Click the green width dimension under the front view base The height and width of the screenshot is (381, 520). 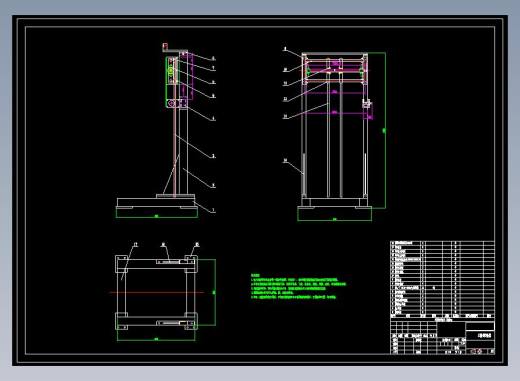pyautogui.click(x=334, y=219)
